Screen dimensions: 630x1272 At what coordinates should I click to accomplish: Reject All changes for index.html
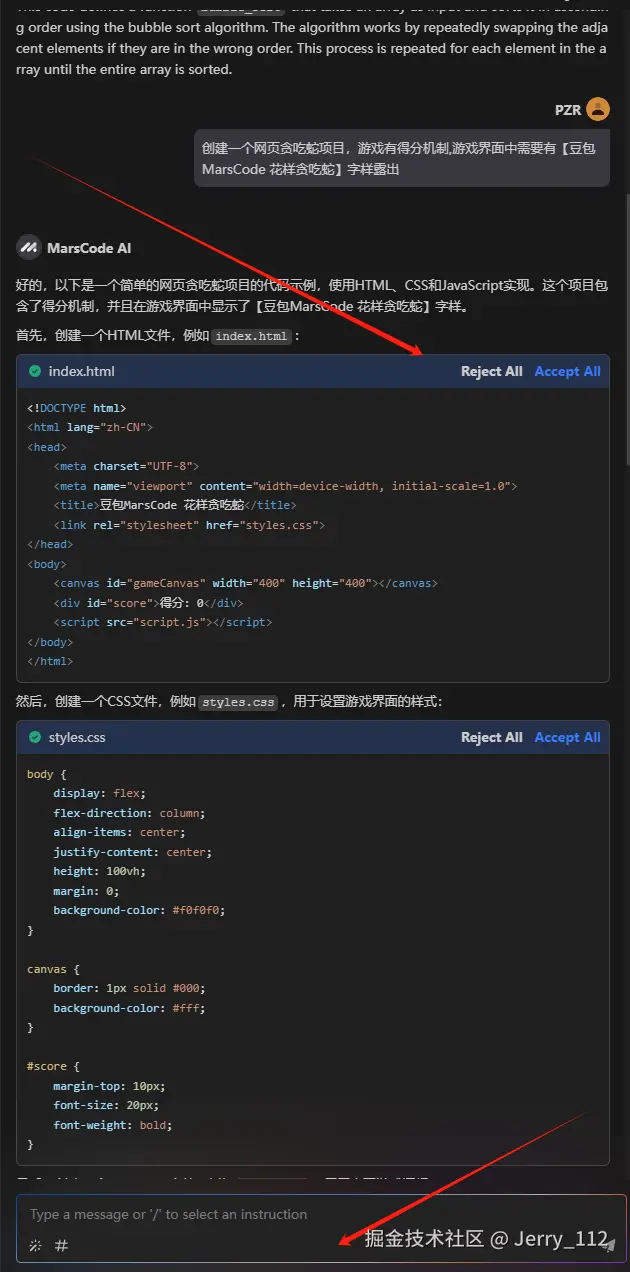coord(491,371)
